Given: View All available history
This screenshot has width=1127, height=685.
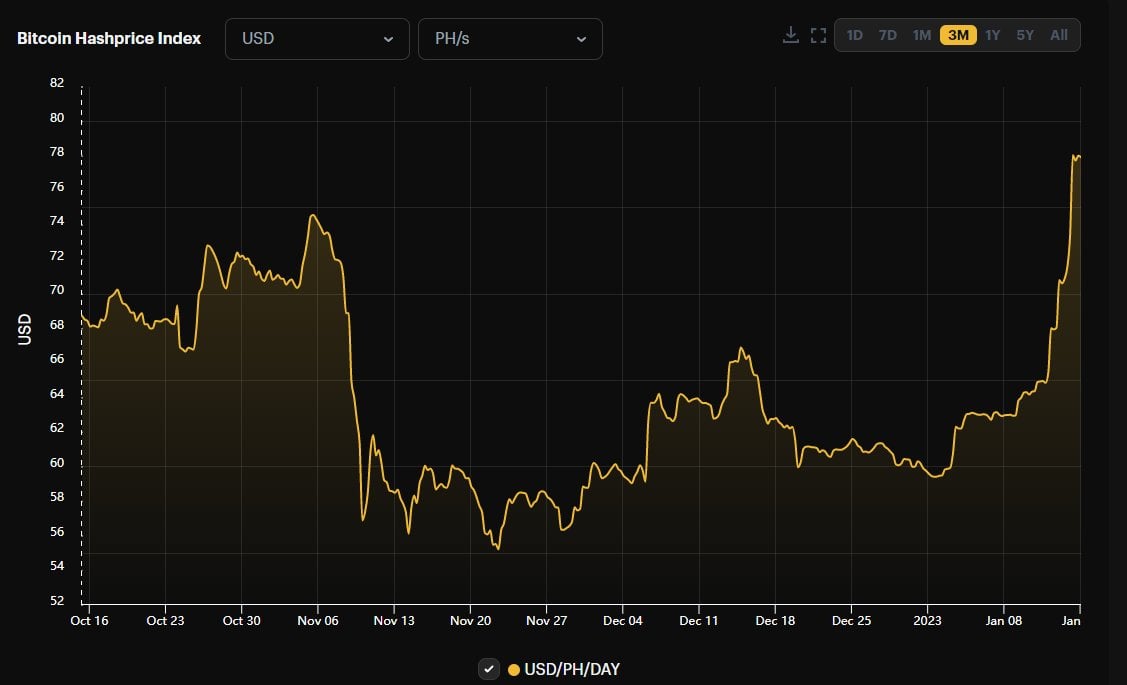Looking at the screenshot, I should pos(1059,35).
